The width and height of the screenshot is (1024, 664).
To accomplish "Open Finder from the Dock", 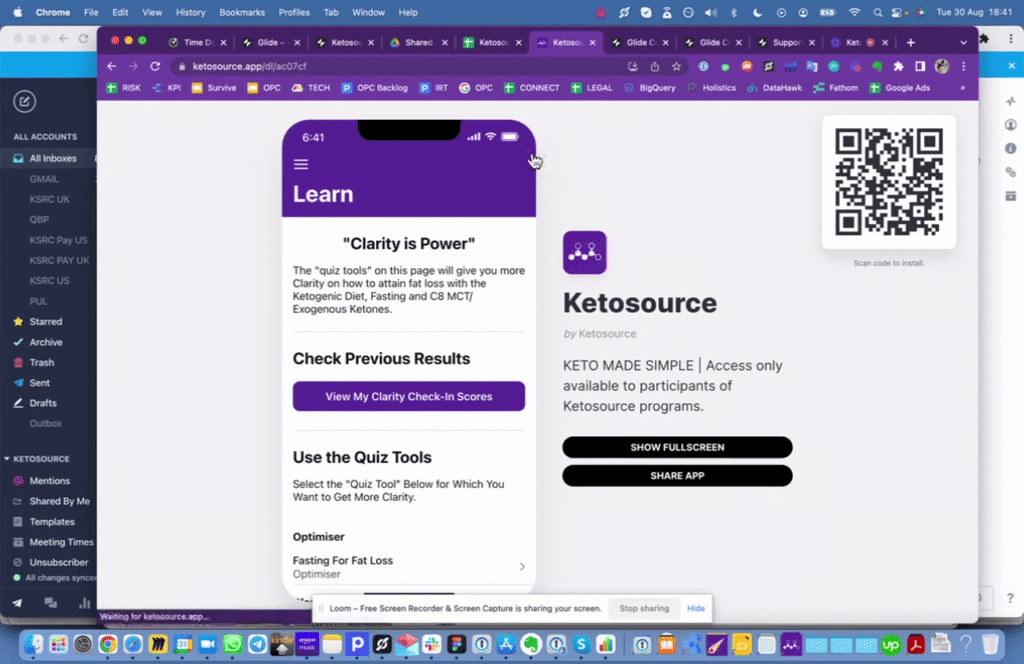I will point(33,645).
